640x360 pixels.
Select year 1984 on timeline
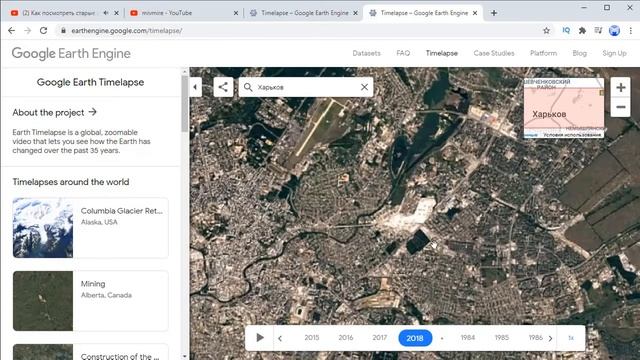(x=468, y=338)
